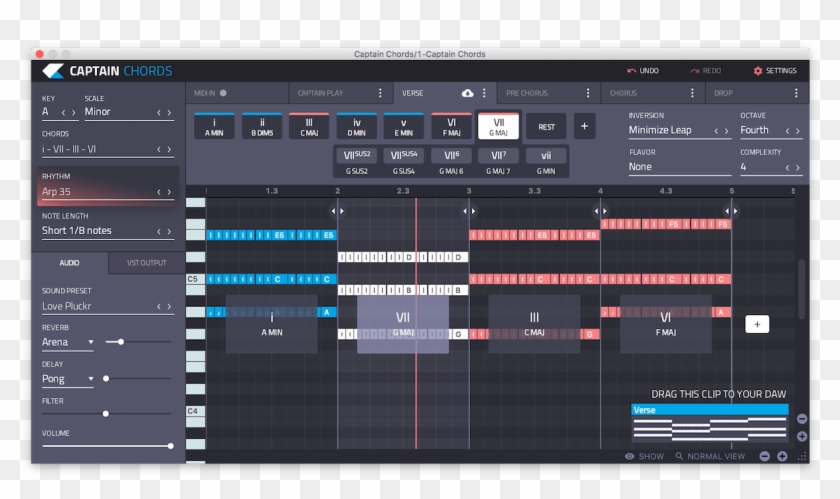Increase complexity with right arrow
840x499 pixels.
pos(798,168)
